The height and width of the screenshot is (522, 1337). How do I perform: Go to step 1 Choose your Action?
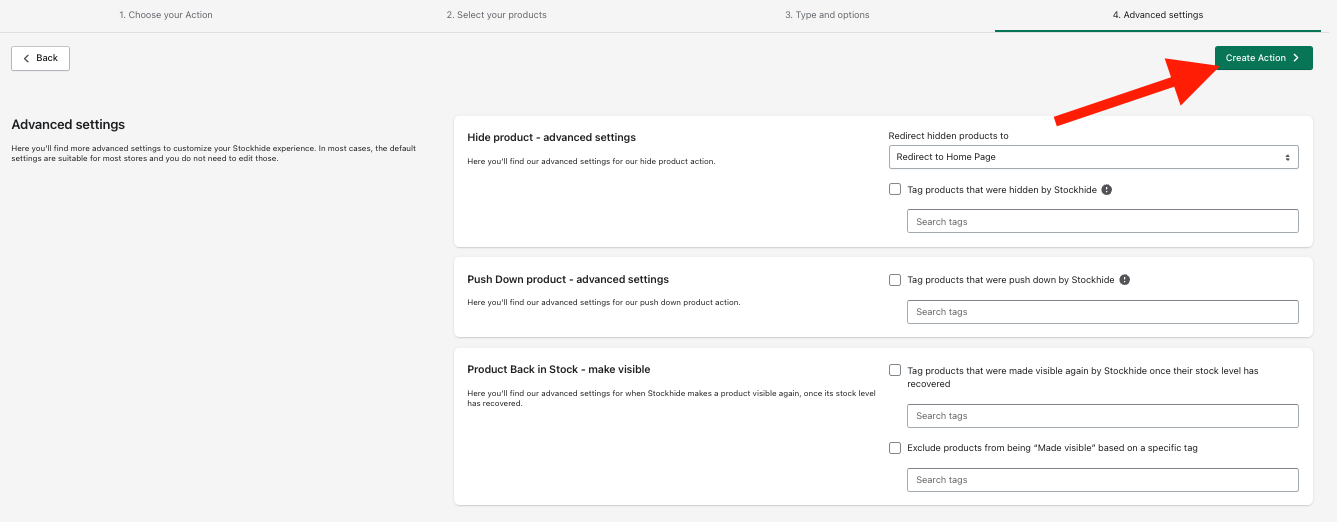(166, 15)
